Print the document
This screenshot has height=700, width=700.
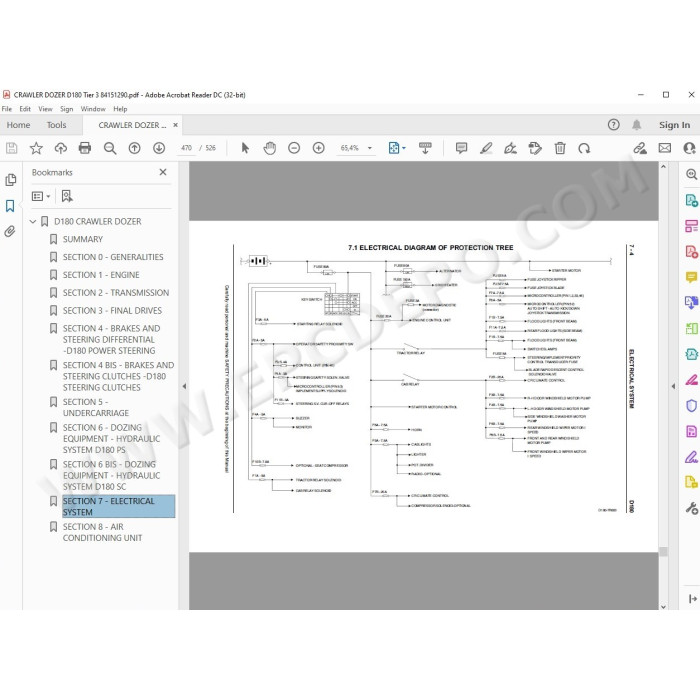tap(85, 148)
